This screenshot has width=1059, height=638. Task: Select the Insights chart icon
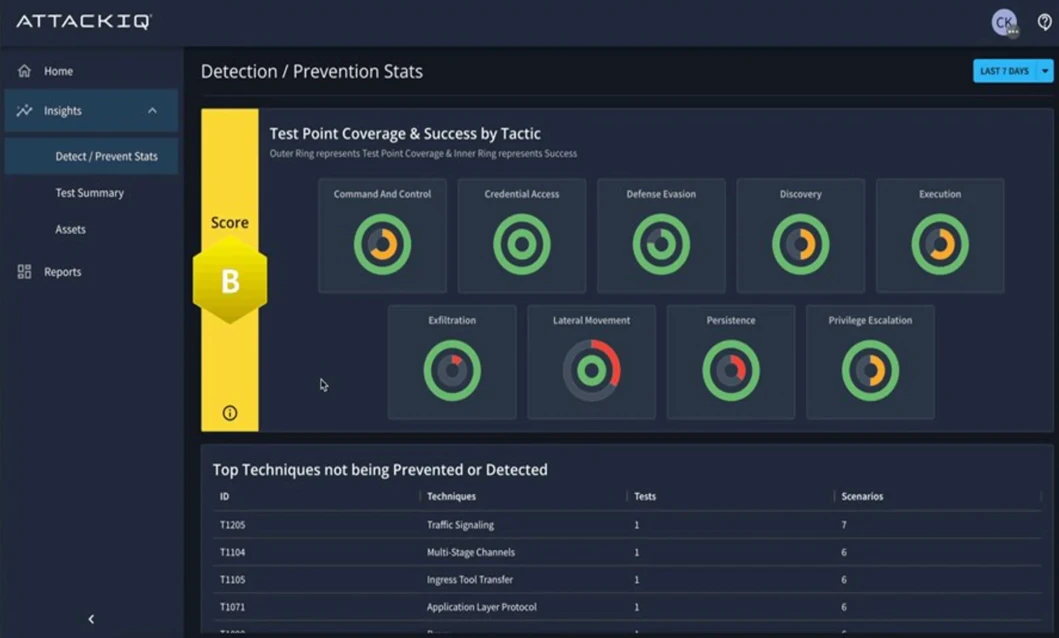(24, 110)
